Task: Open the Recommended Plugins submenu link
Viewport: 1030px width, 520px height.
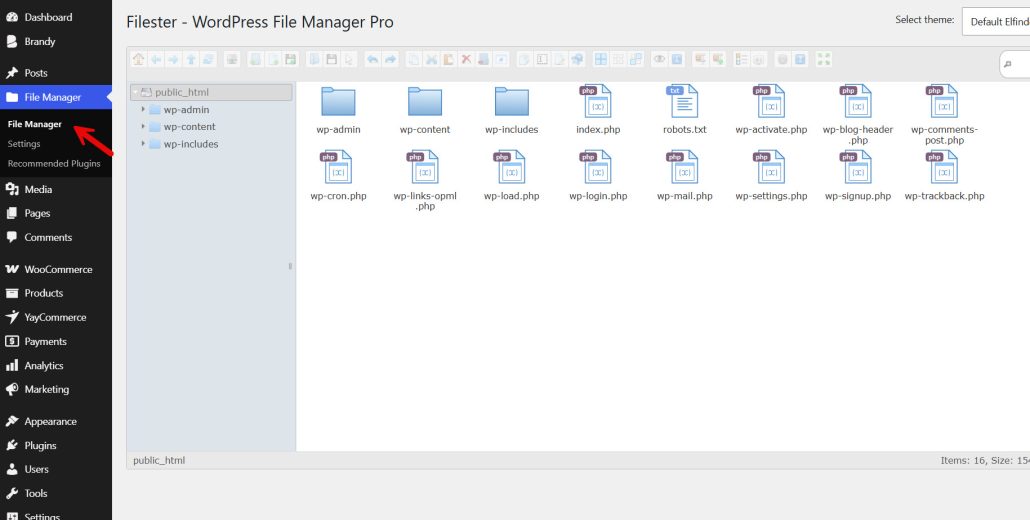Action: [x=54, y=163]
